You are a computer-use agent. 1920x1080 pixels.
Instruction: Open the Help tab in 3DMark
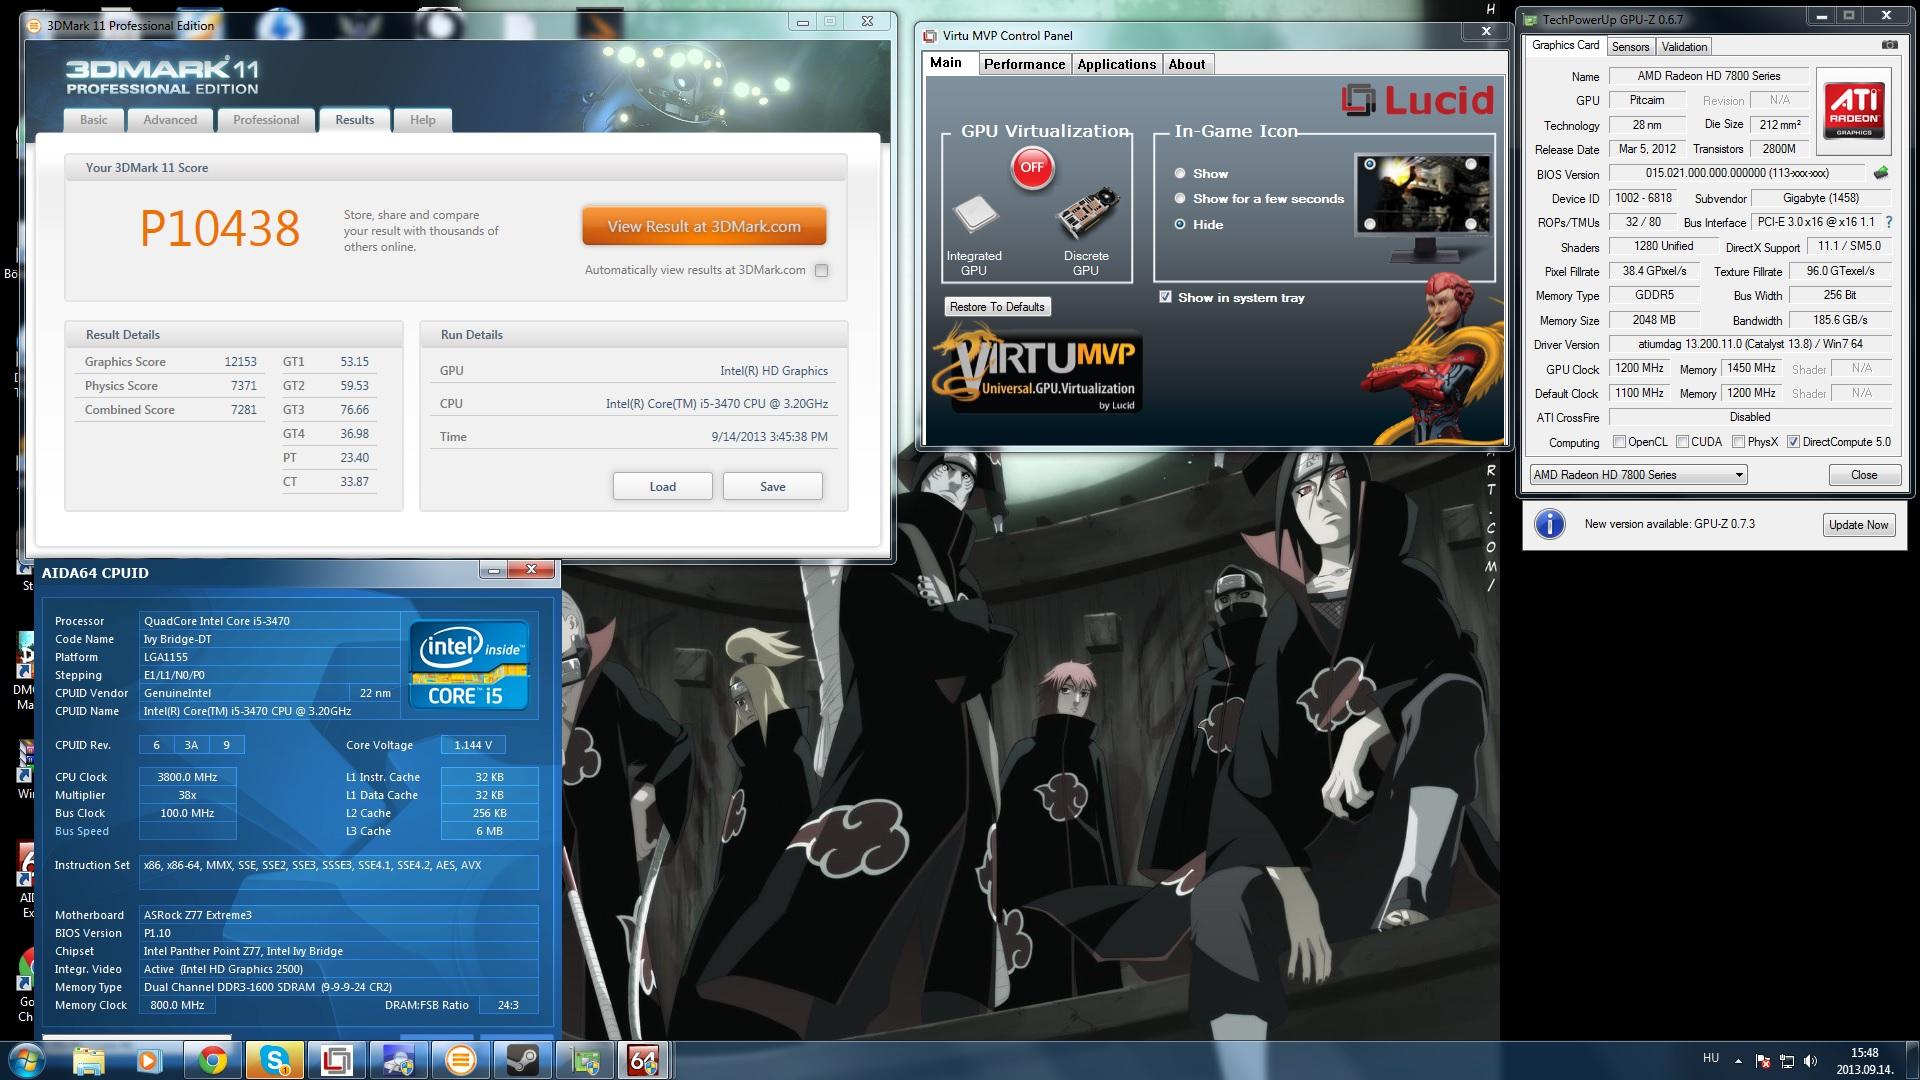[422, 120]
